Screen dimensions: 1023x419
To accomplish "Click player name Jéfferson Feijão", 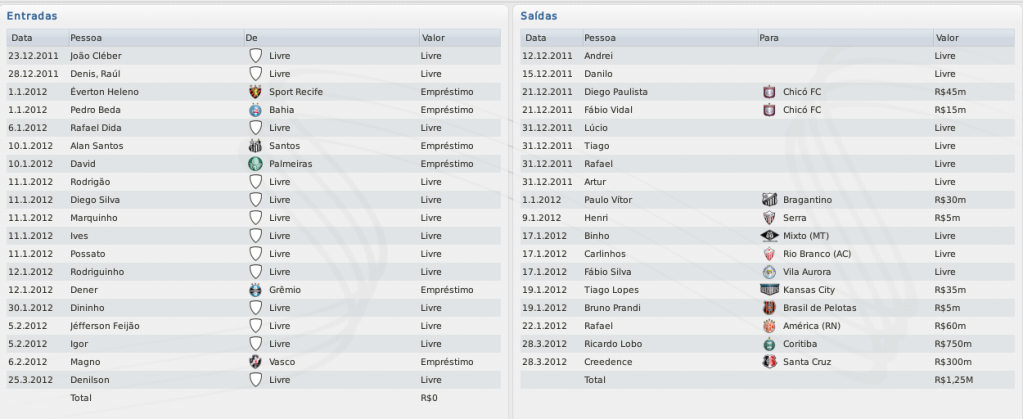I will tap(105, 326).
